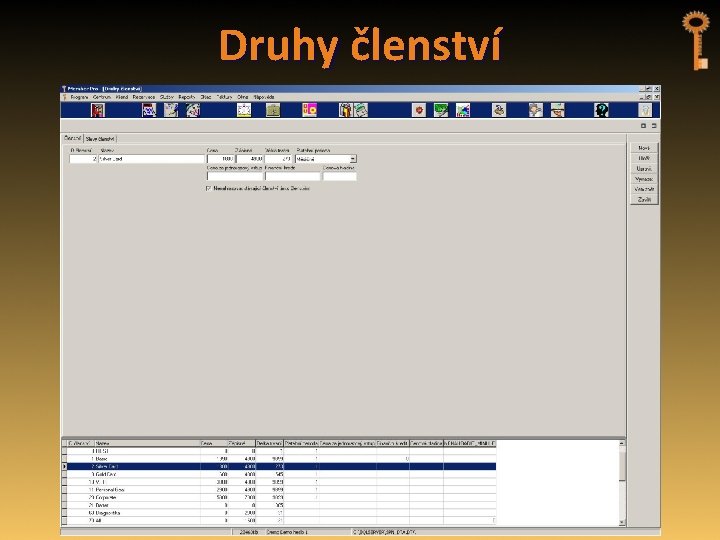This screenshot has height=540, width=720.
Task: Click the Nový button
Action: tap(644, 148)
